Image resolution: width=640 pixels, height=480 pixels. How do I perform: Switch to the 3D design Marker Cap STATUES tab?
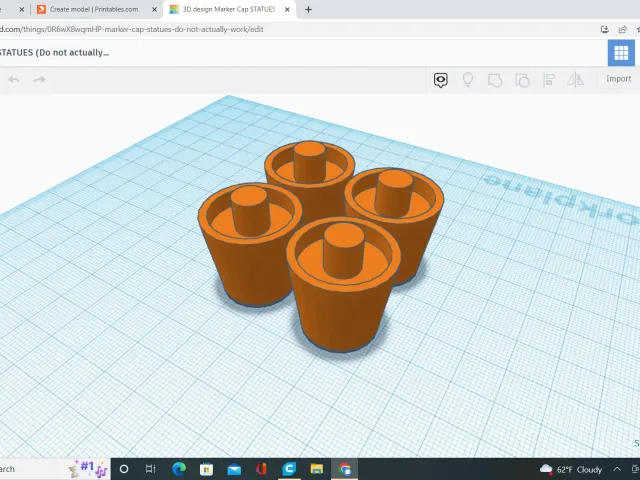click(229, 9)
